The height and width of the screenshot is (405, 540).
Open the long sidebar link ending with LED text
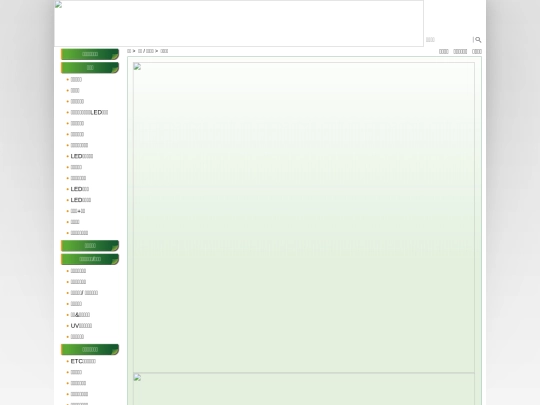pyautogui.click(x=89, y=112)
